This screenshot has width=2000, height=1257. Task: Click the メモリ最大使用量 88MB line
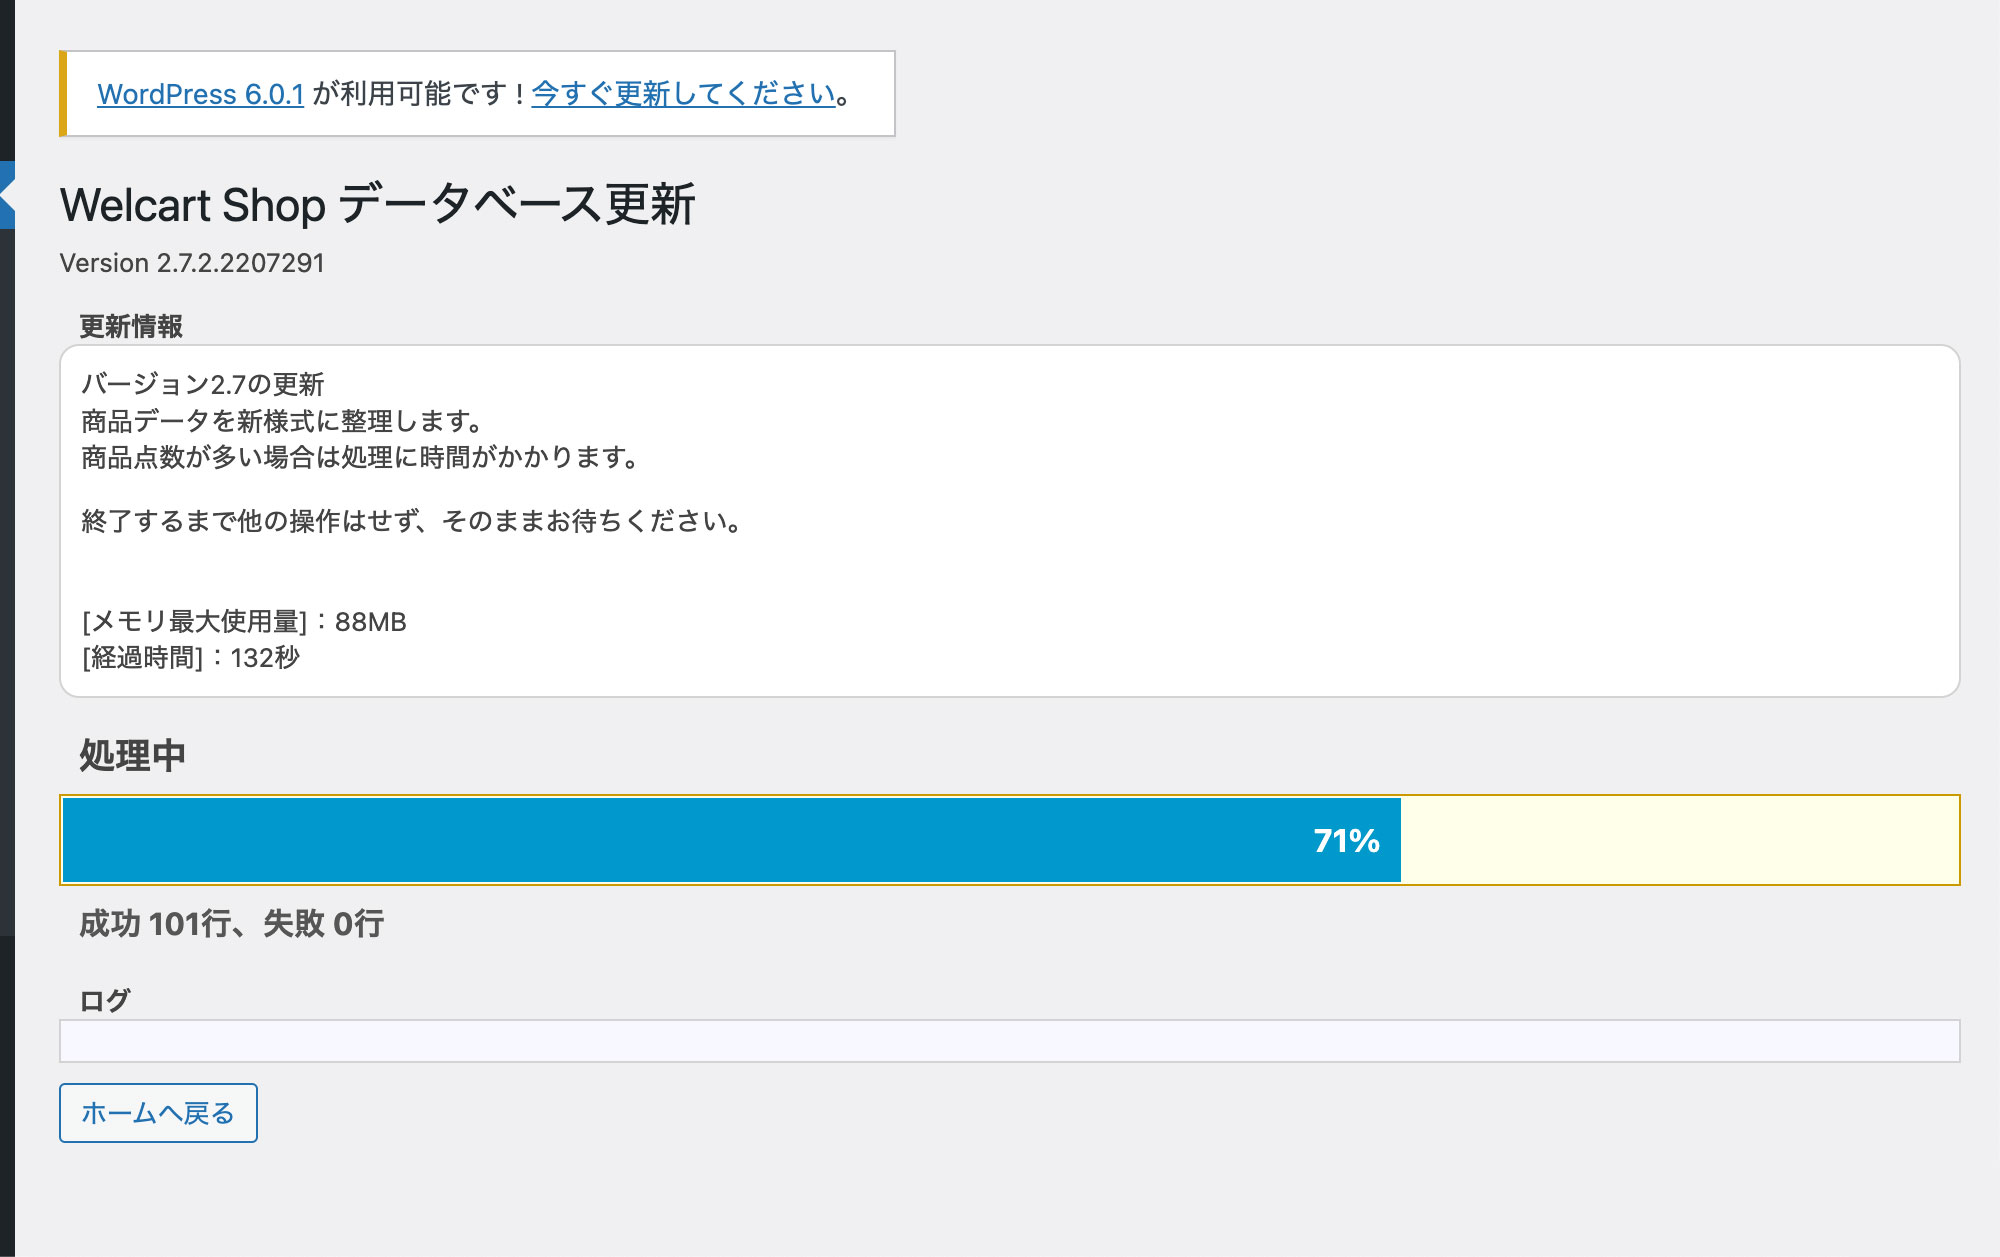244,621
